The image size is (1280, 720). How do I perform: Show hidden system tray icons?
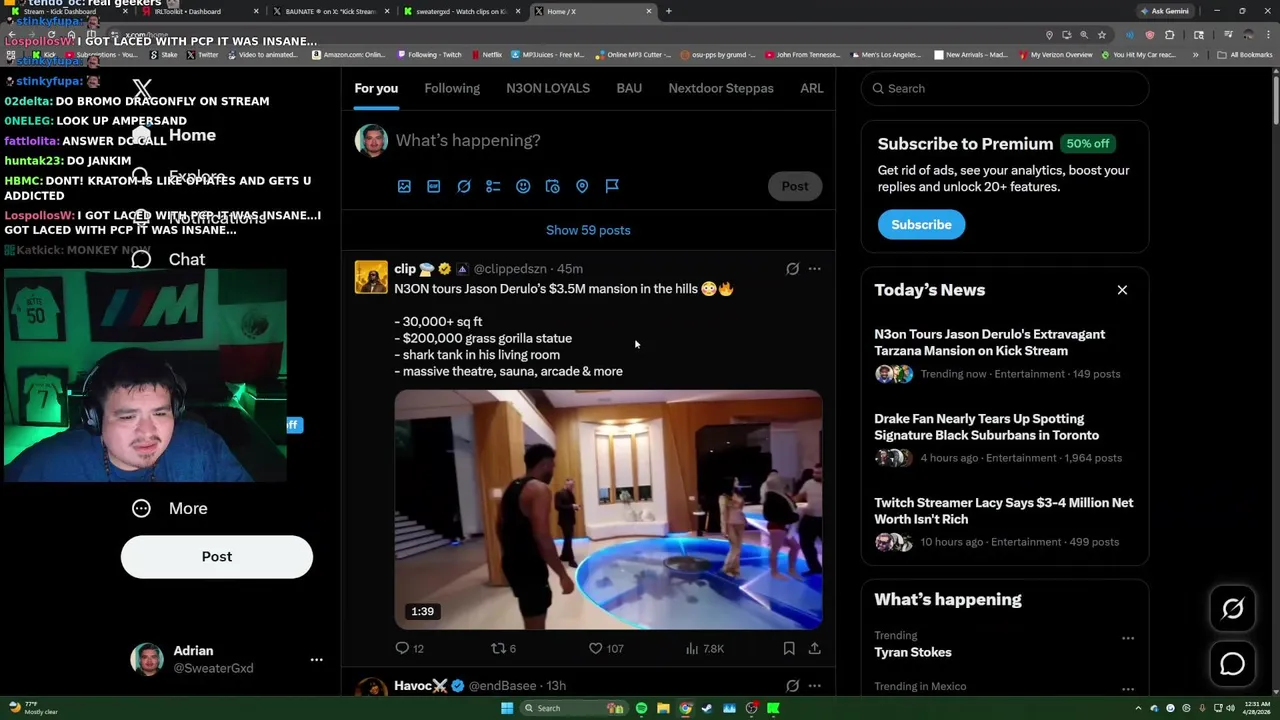(x=1138, y=708)
